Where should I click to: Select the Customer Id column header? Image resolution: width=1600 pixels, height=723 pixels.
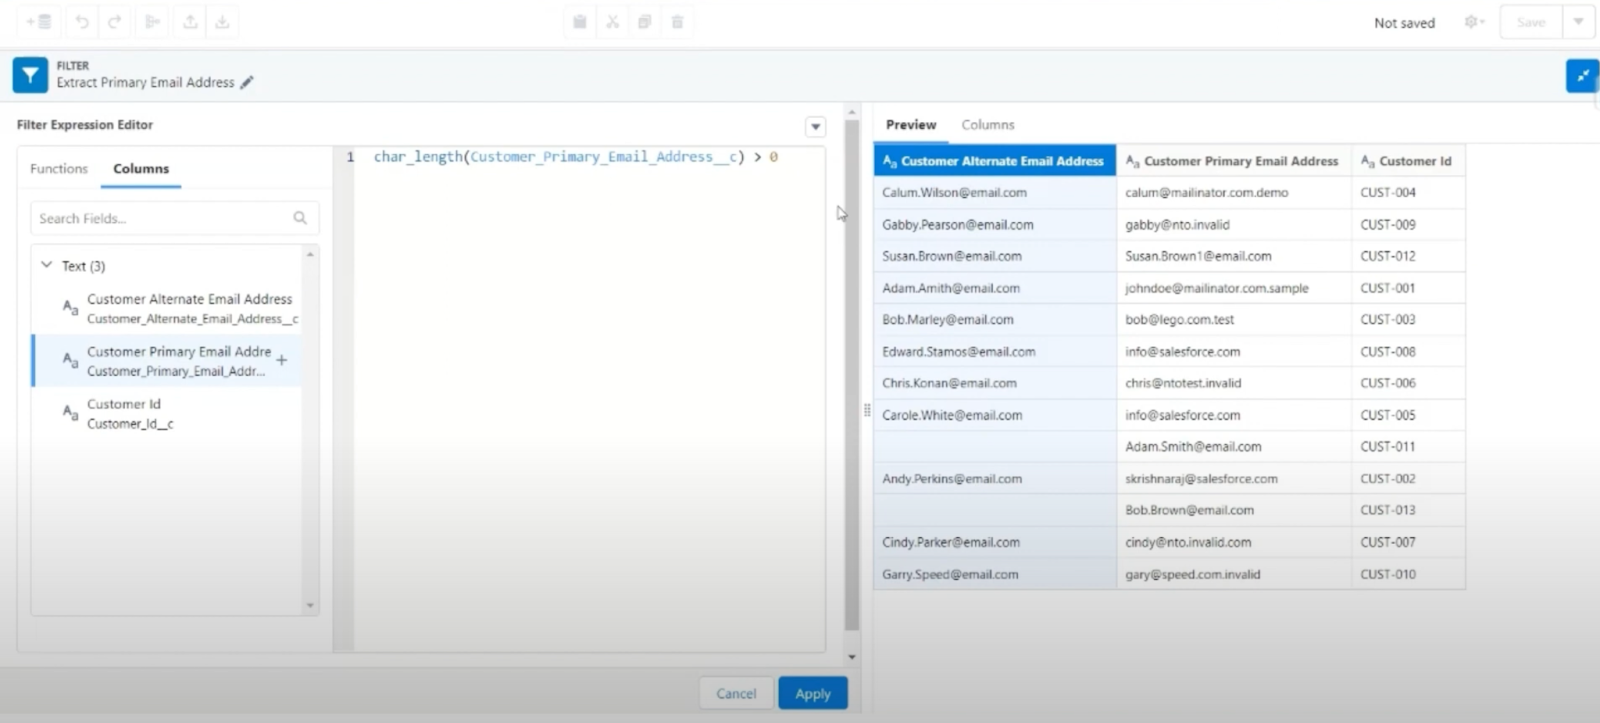1408,160
